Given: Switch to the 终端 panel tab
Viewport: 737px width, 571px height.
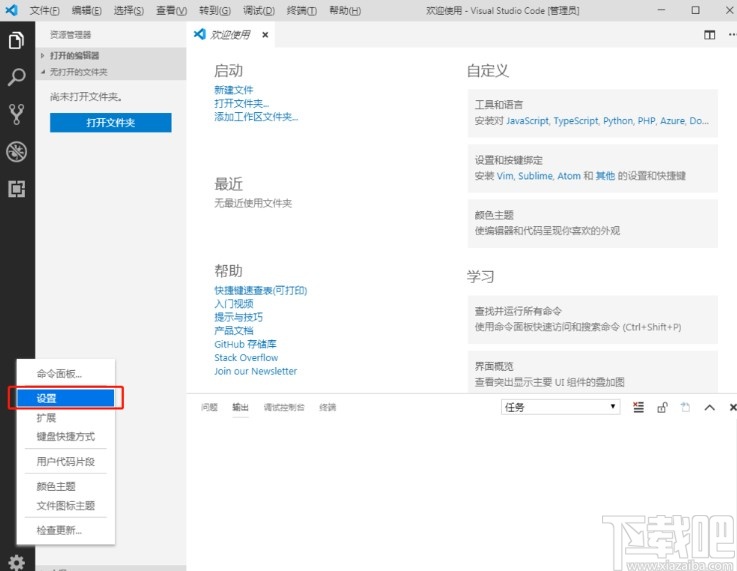Looking at the screenshot, I should pos(328,407).
